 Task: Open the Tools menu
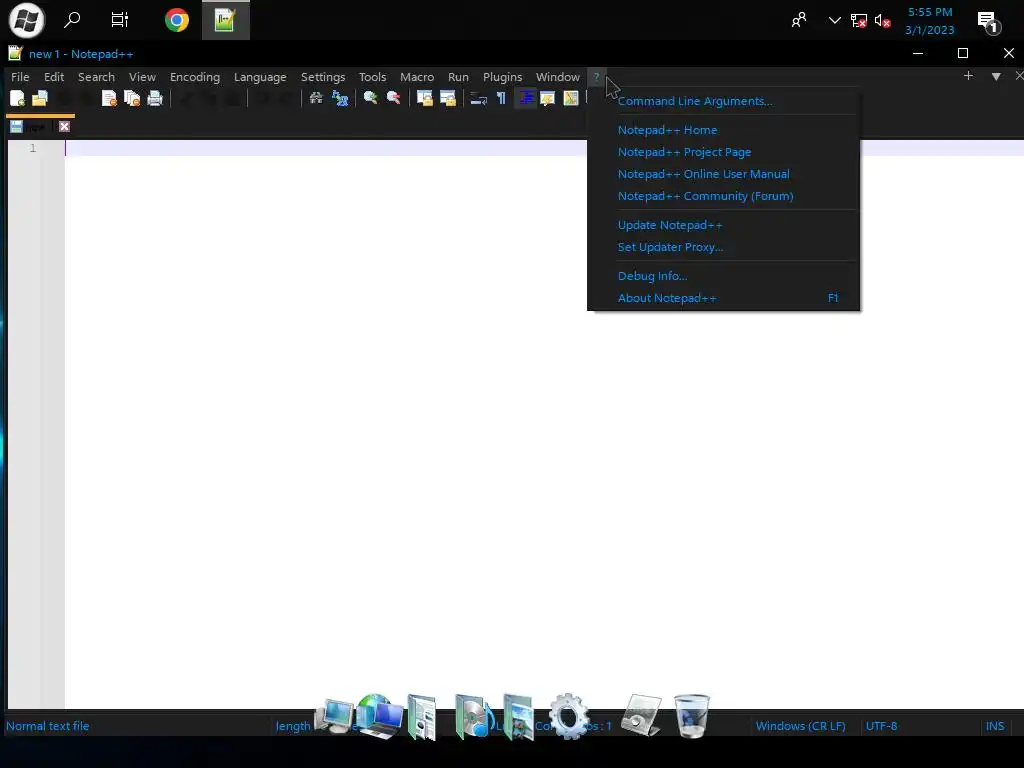[372, 77]
